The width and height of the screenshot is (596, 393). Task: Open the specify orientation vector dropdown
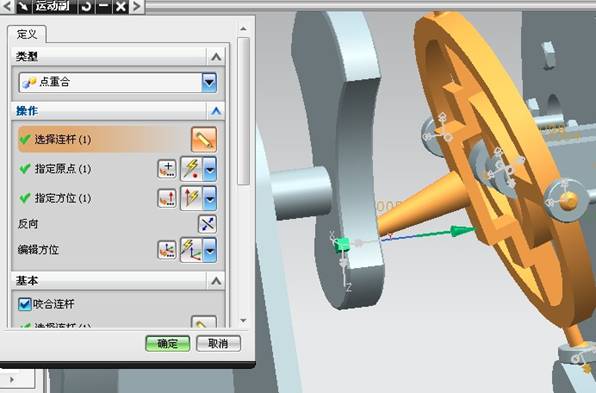point(210,198)
